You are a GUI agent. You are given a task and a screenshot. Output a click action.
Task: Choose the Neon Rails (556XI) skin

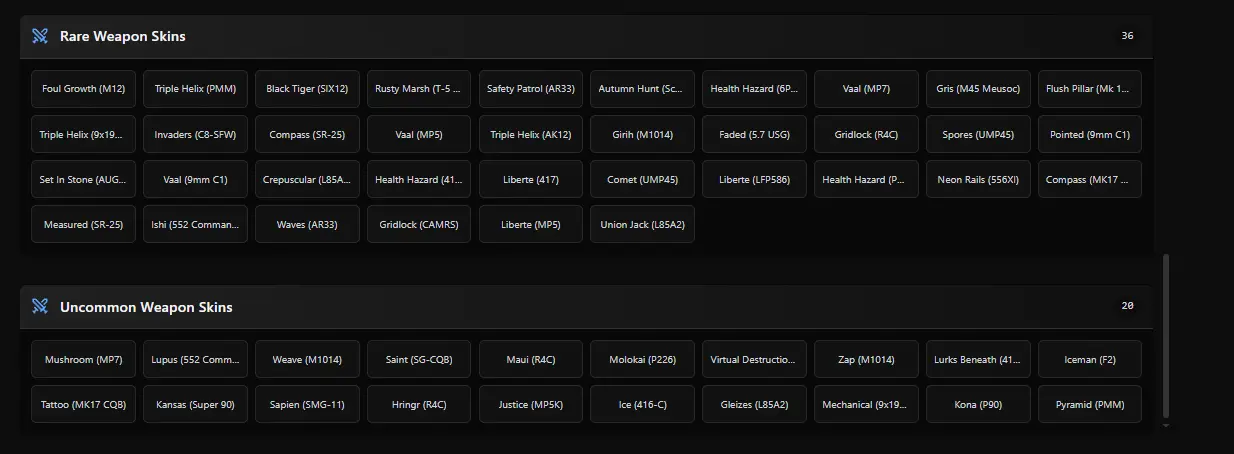tap(978, 180)
